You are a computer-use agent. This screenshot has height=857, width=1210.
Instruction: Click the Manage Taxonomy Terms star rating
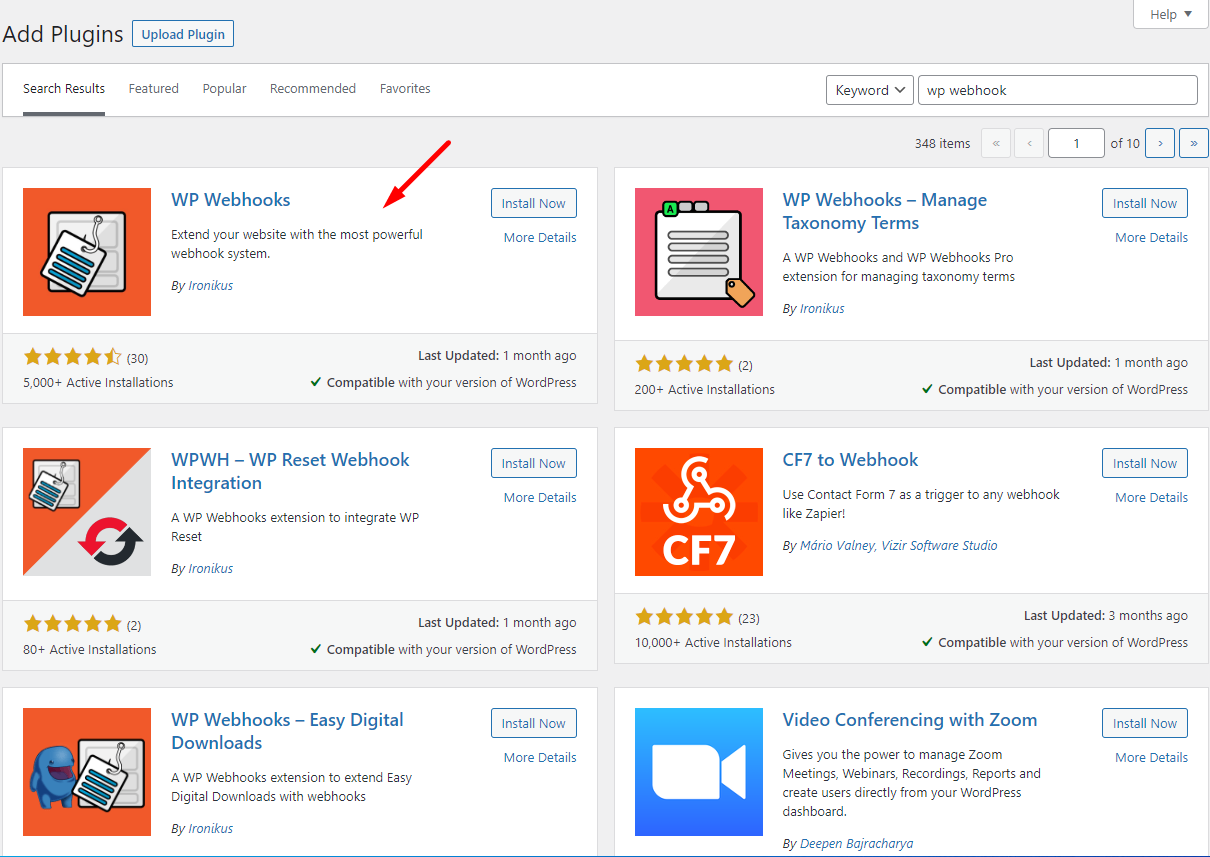(684, 364)
